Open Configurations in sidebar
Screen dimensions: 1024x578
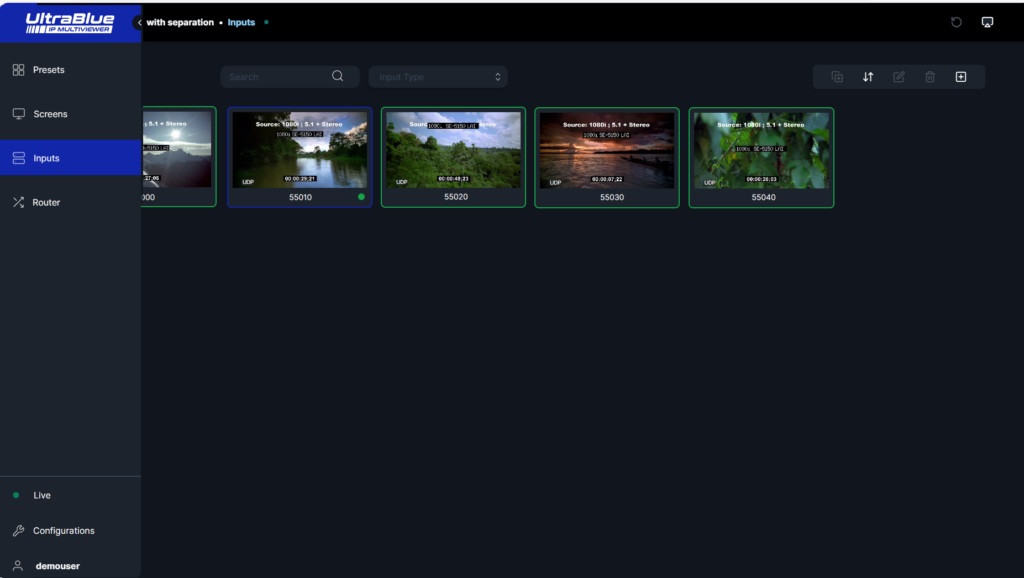coord(70,530)
